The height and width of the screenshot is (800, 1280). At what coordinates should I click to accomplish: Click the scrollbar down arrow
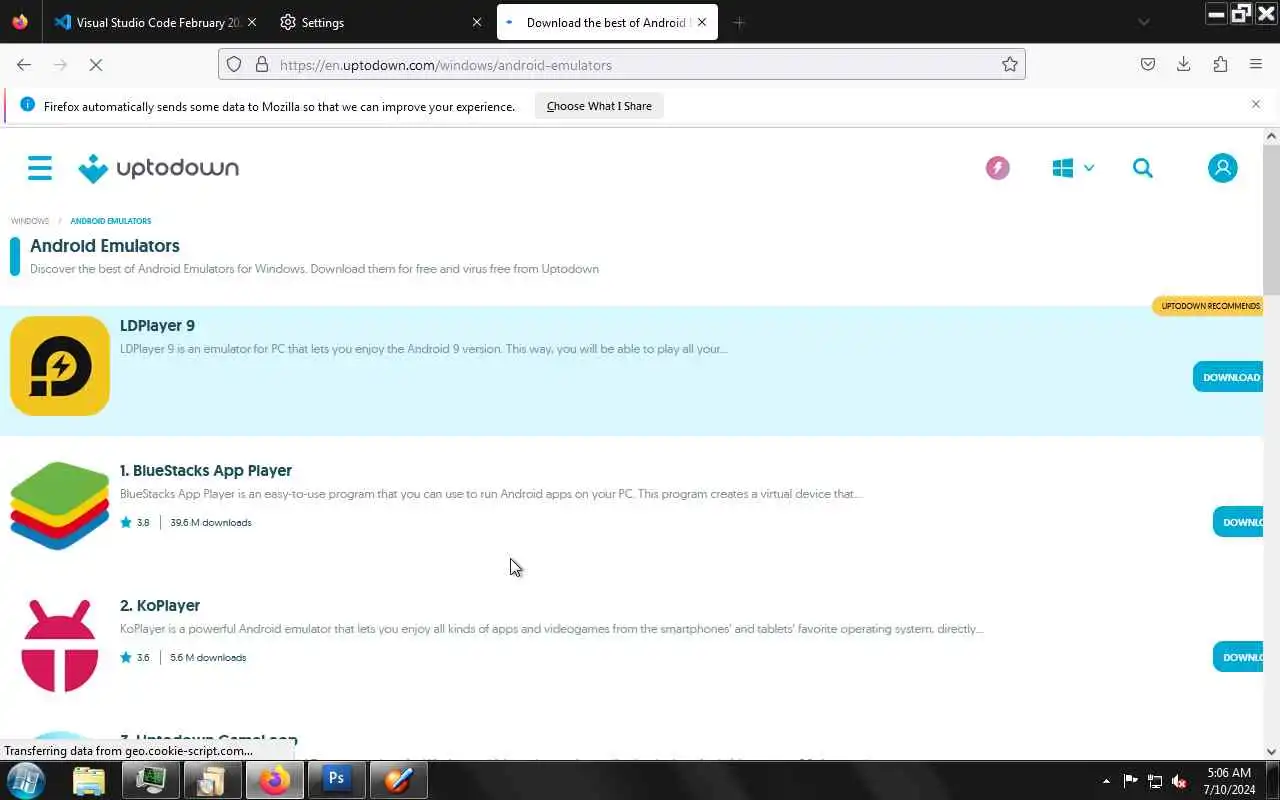tap(1271, 752)
